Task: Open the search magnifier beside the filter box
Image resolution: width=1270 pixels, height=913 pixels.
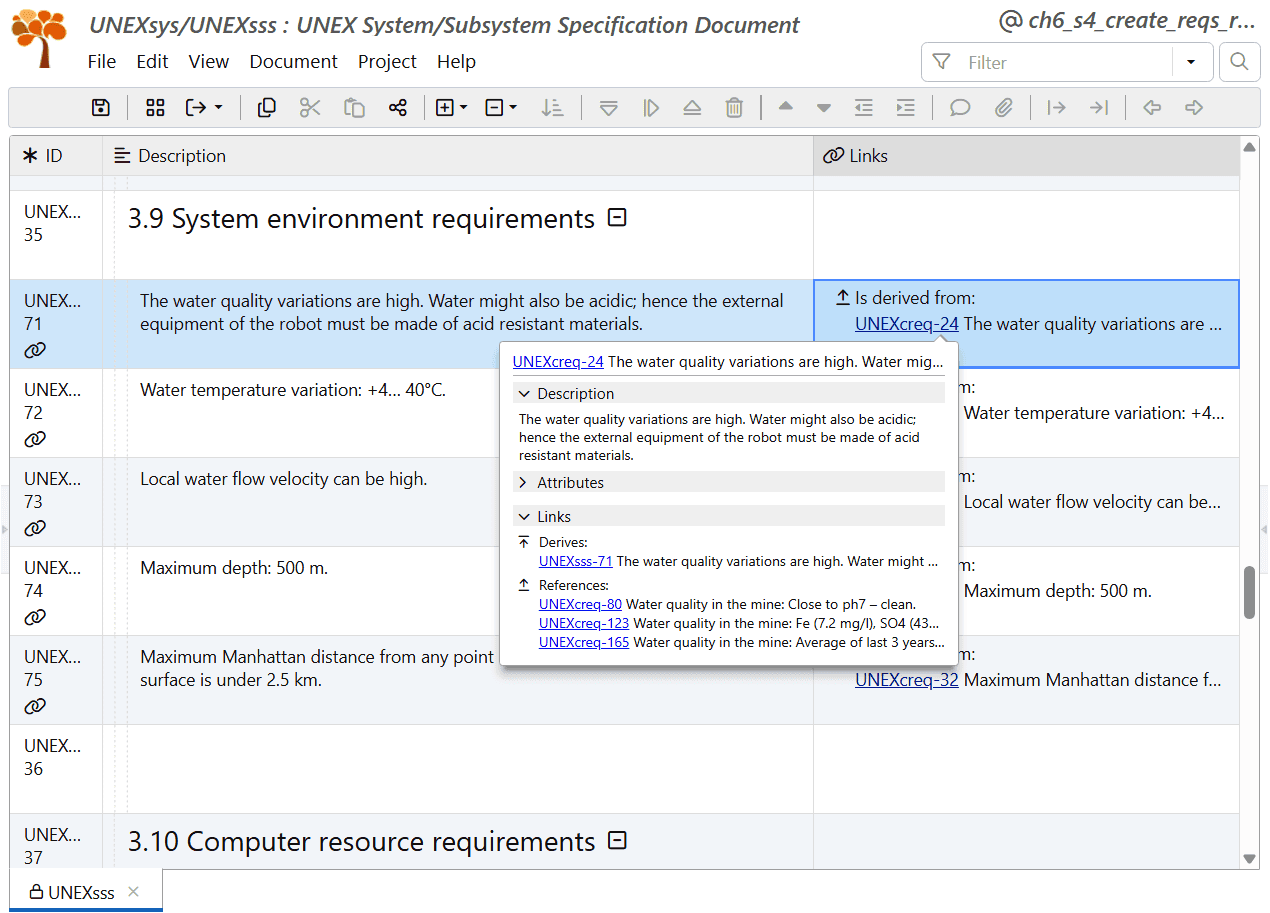Action: point(1239,62)
